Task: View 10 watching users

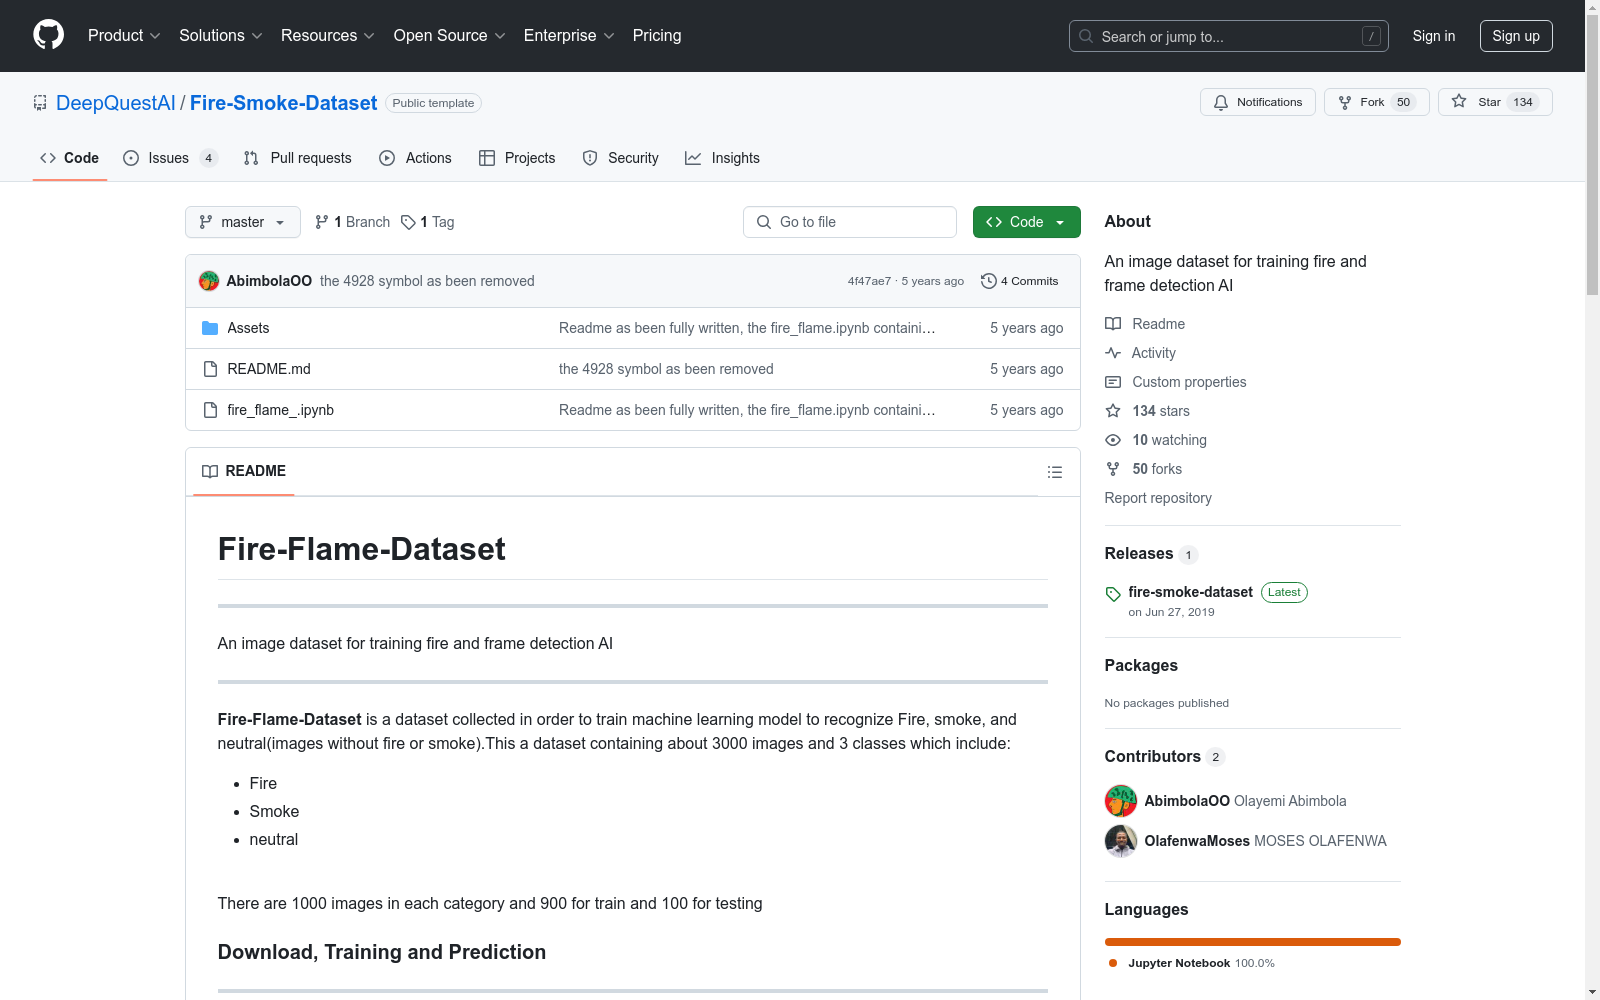Action: tap(1156, 440)
